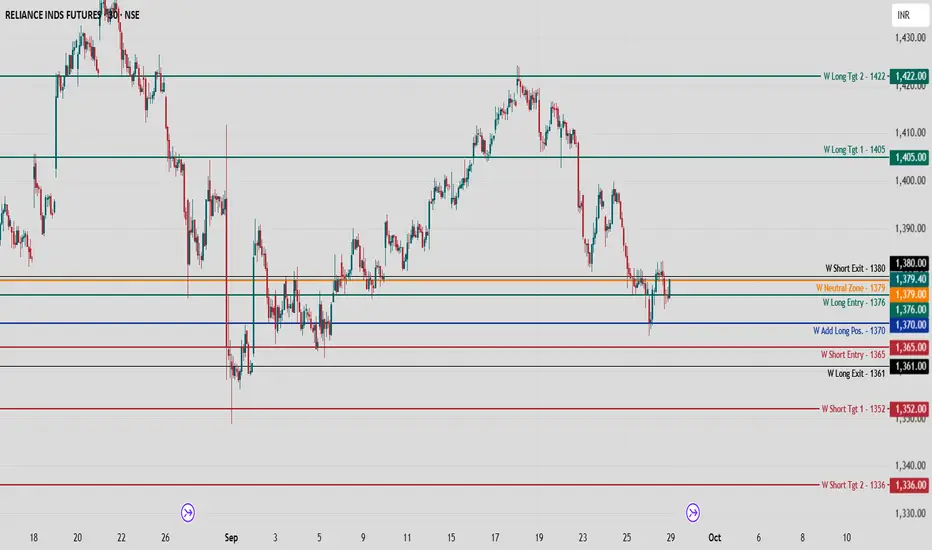Click the 1,390.00 price axis value

910,228
